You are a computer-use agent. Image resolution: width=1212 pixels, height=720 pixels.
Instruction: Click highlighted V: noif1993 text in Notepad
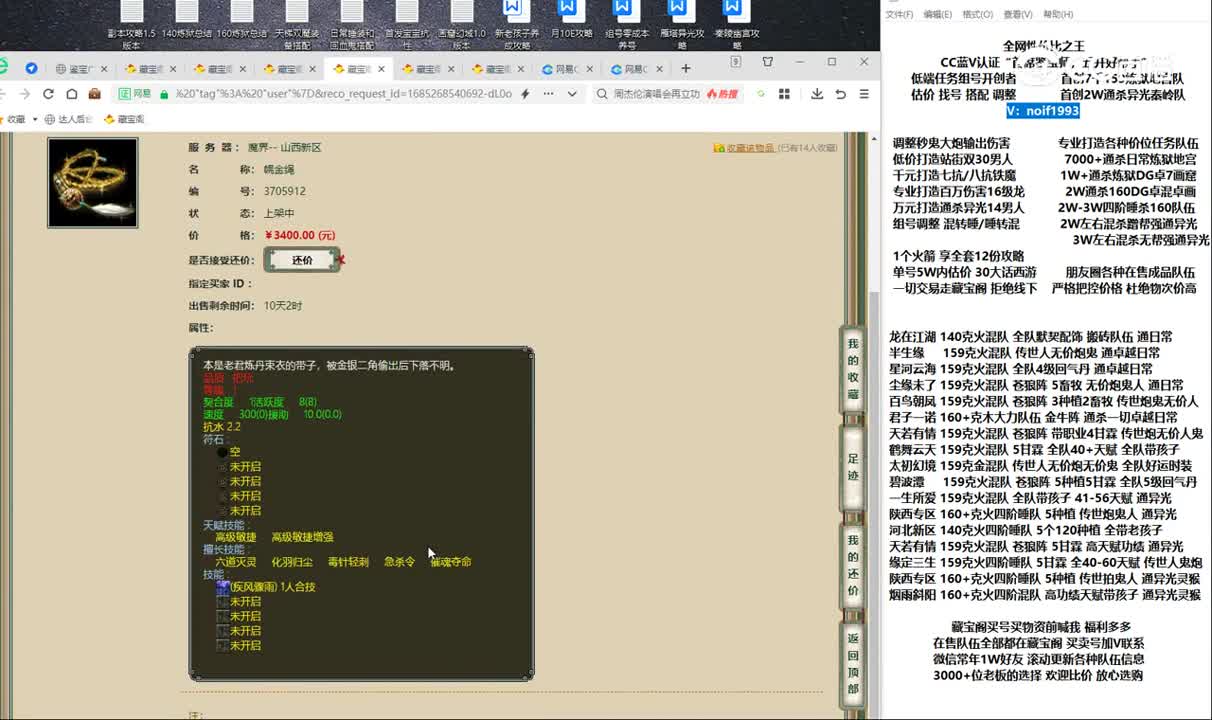tap(1042, 111)
